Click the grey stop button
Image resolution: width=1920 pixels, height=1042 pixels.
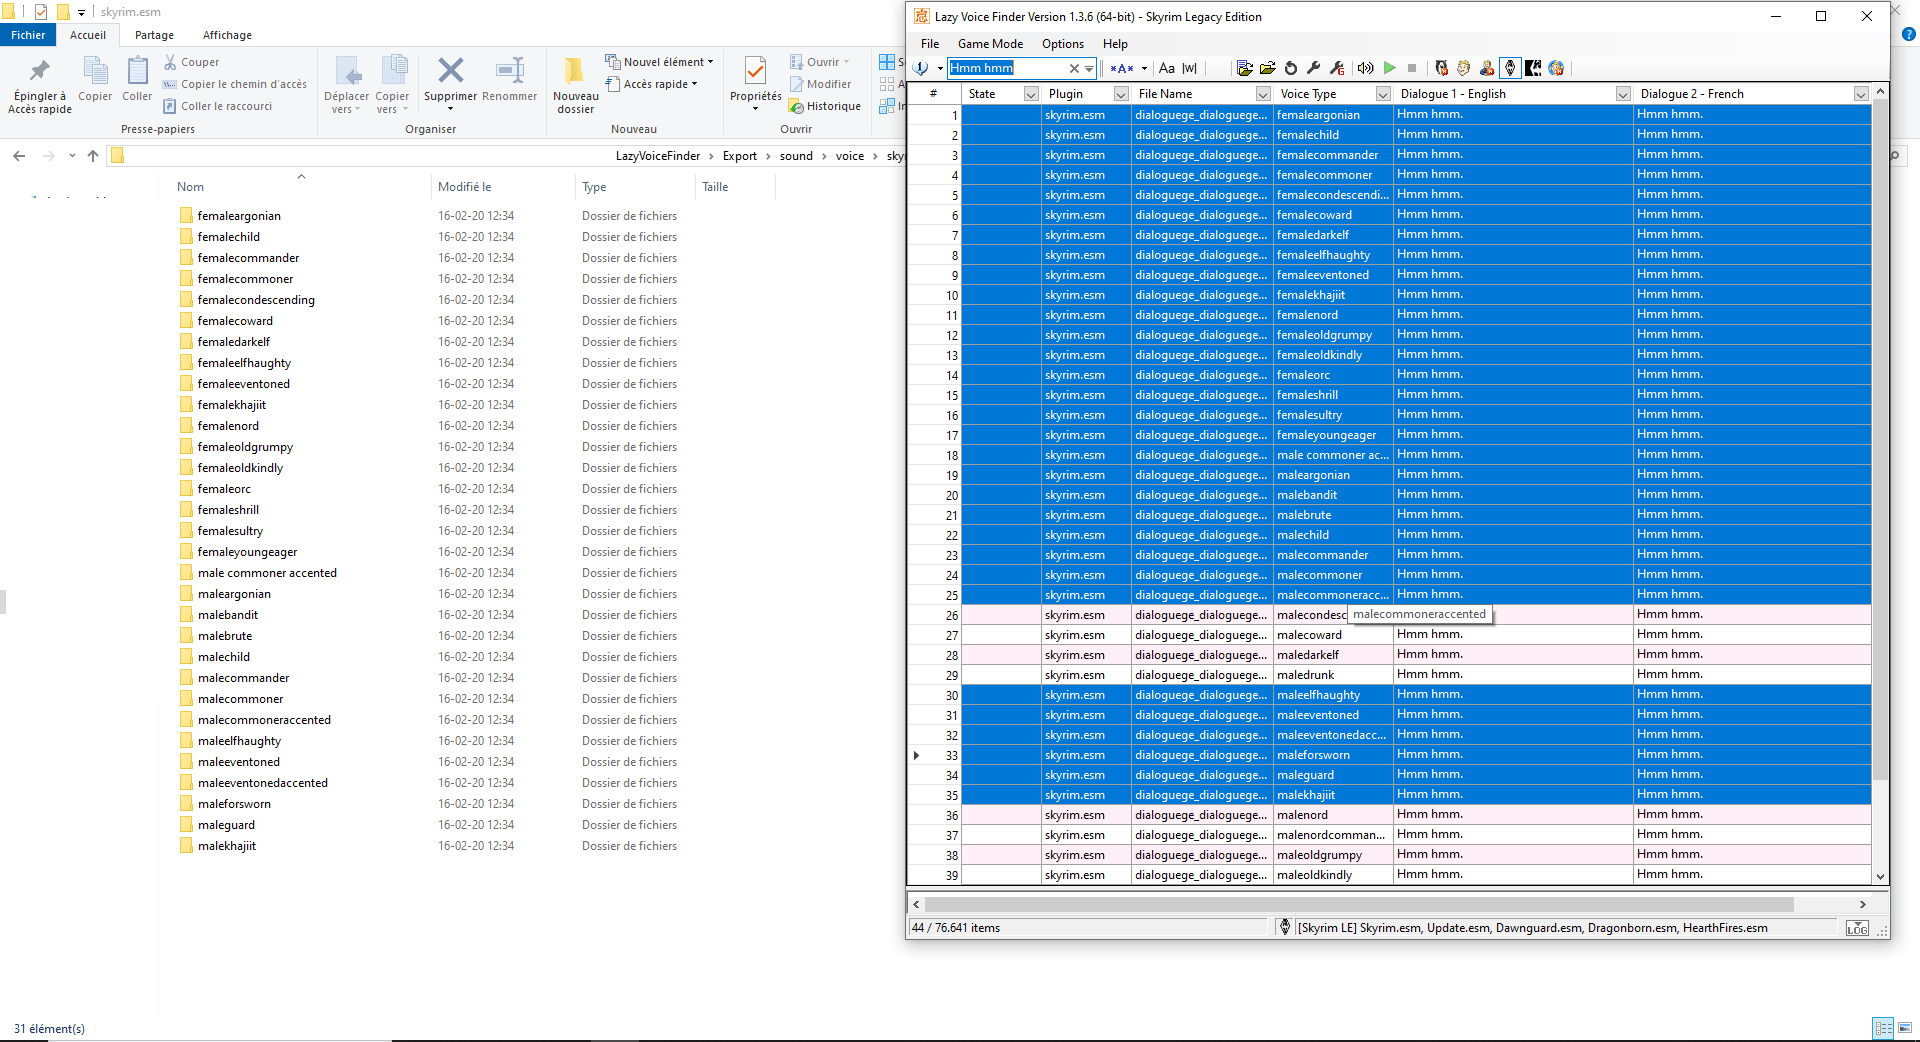(x=1412, y=68)
